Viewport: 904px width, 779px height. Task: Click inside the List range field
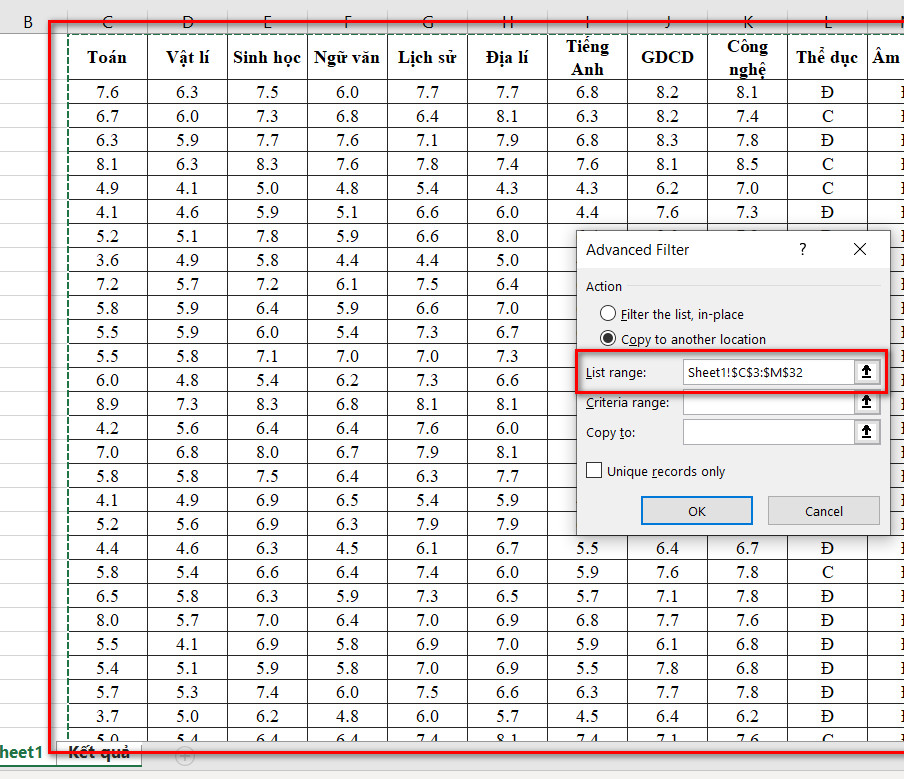[765, 372]
